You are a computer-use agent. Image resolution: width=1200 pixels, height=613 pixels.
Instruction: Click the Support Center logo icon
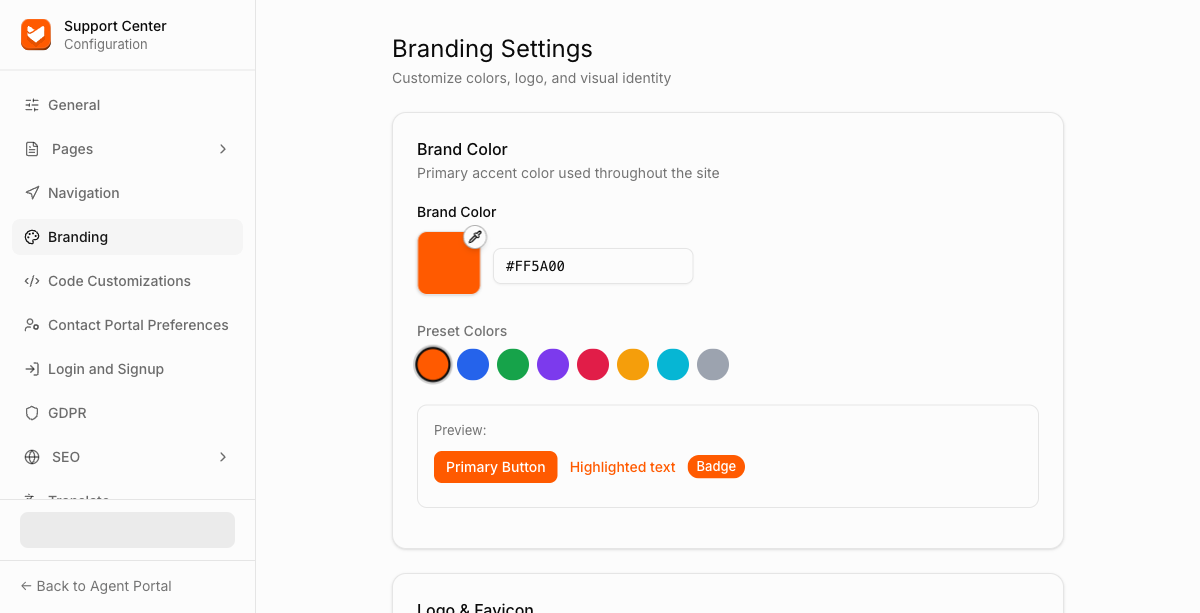point(36,35)
